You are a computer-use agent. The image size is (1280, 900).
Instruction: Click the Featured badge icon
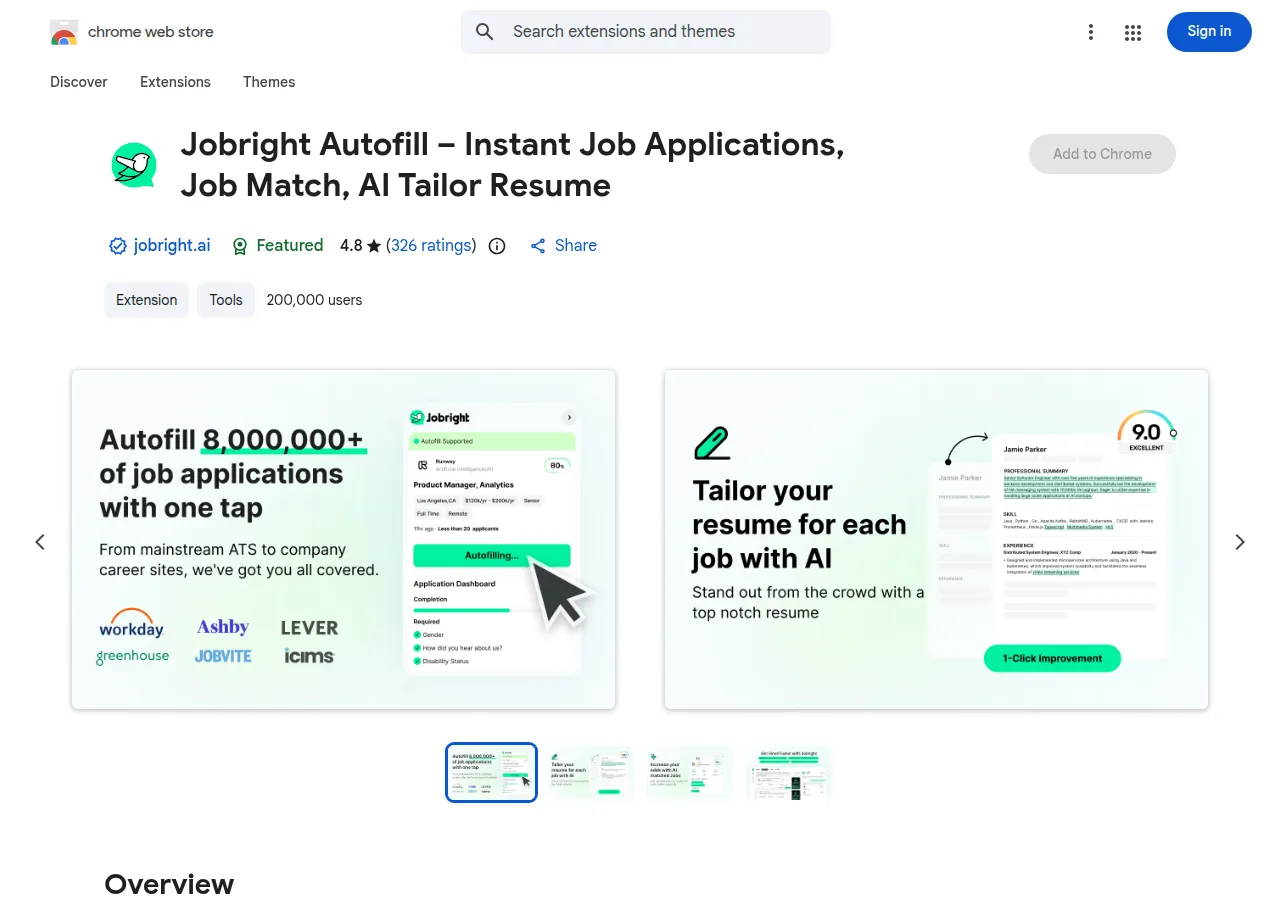click(x=240, y=246)
